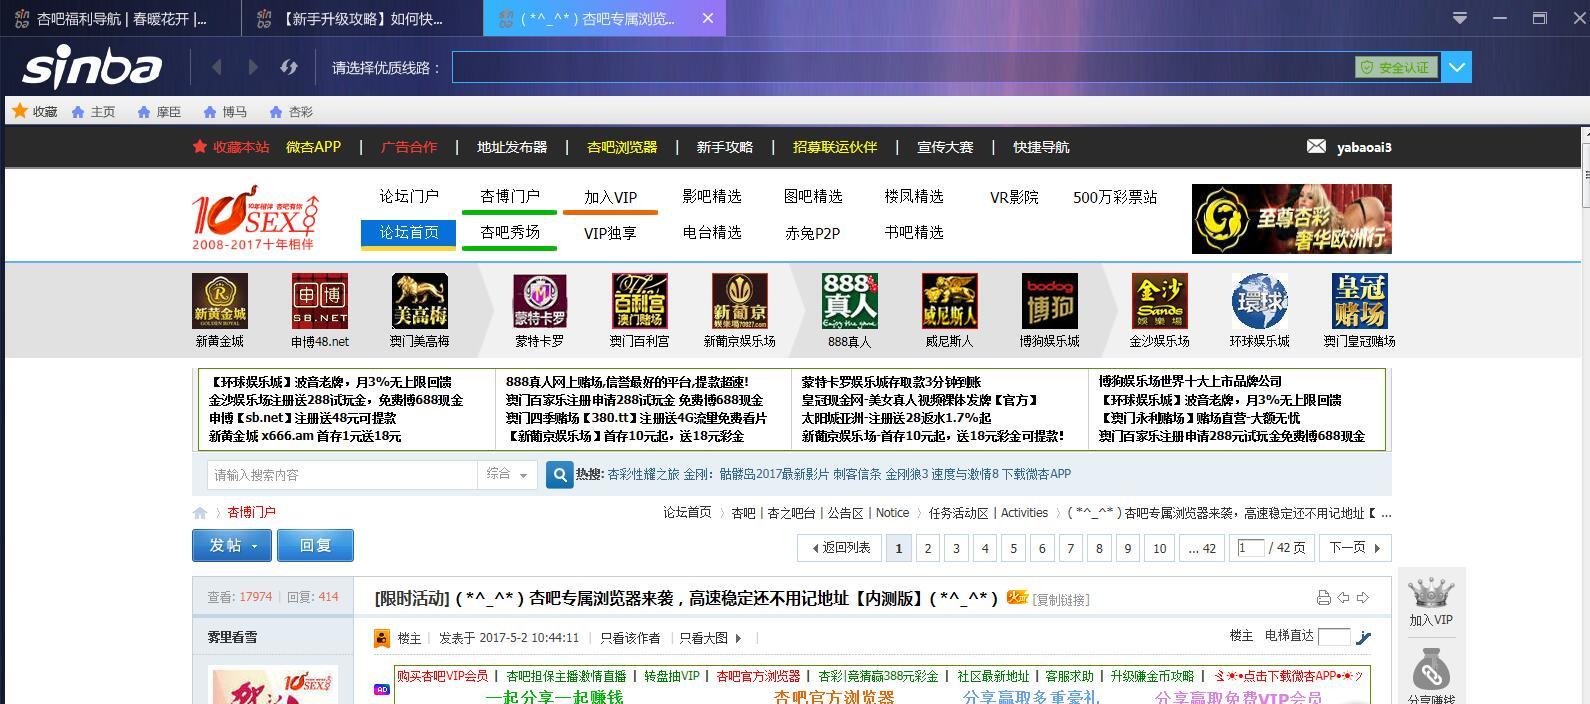Go to page 10 of thread
The height and width of the screenshot is (704, 1590).
click(x=1160, y=548)
